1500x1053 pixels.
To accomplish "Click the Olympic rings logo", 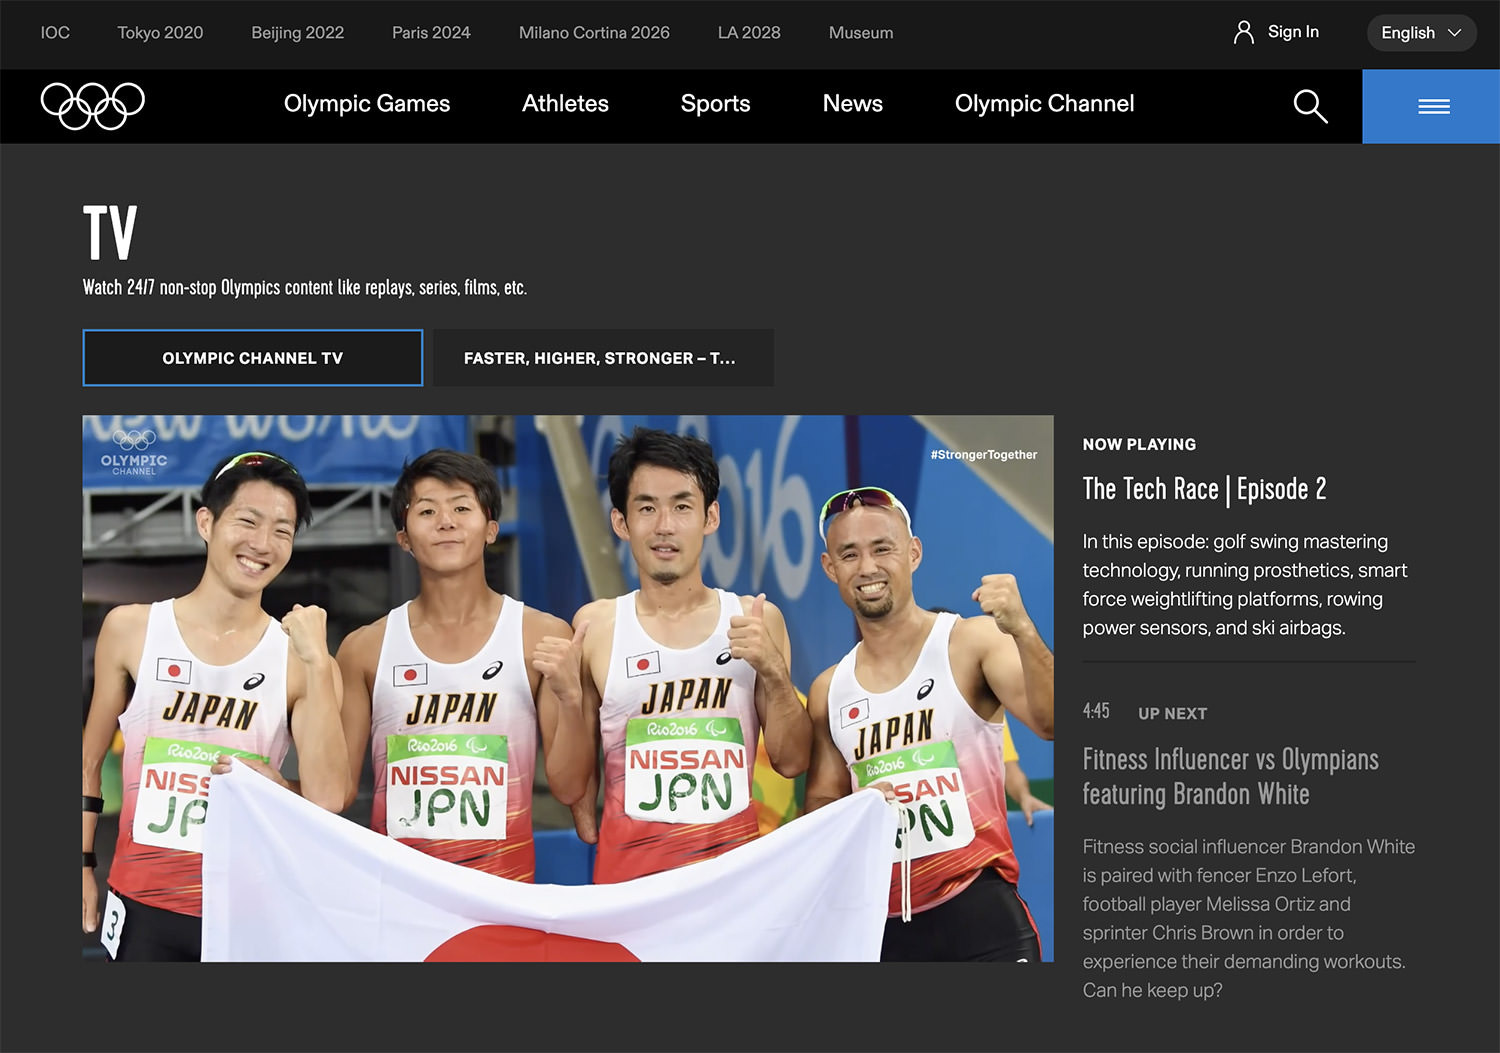I will pos(93,106).
